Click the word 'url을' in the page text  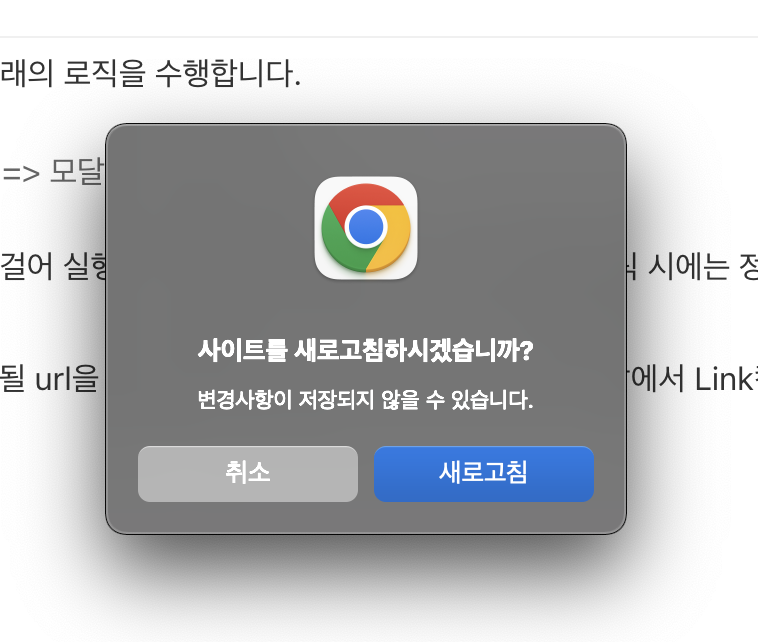67,379
